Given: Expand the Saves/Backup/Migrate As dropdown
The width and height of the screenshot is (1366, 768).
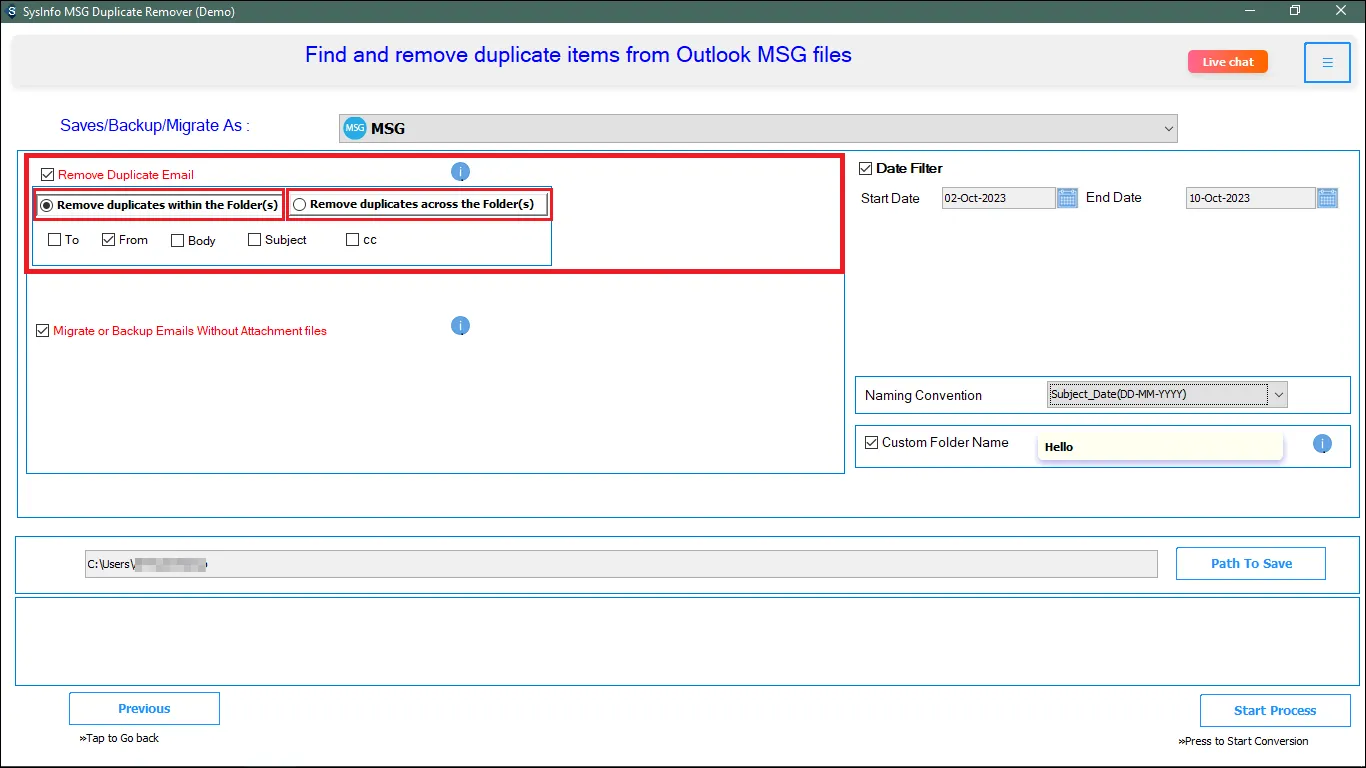Looking at the screenshot, I should [1168, 129].
